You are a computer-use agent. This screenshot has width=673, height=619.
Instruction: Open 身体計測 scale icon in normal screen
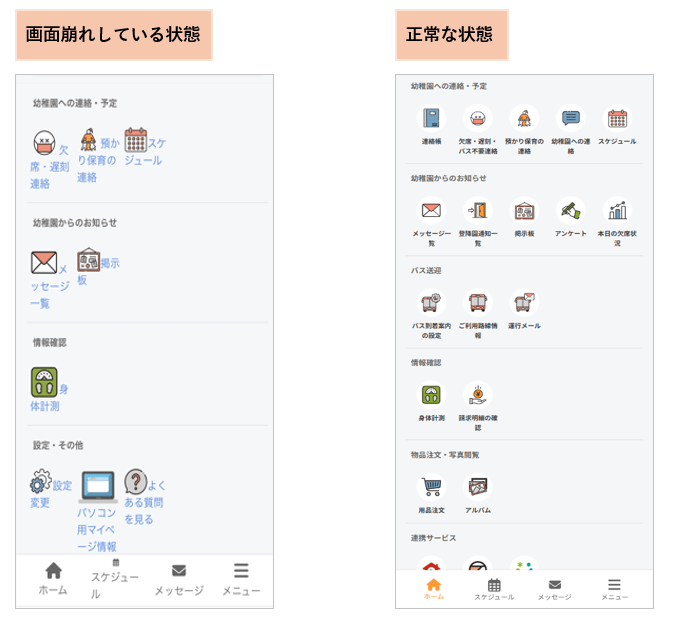(x=431, y=395)
